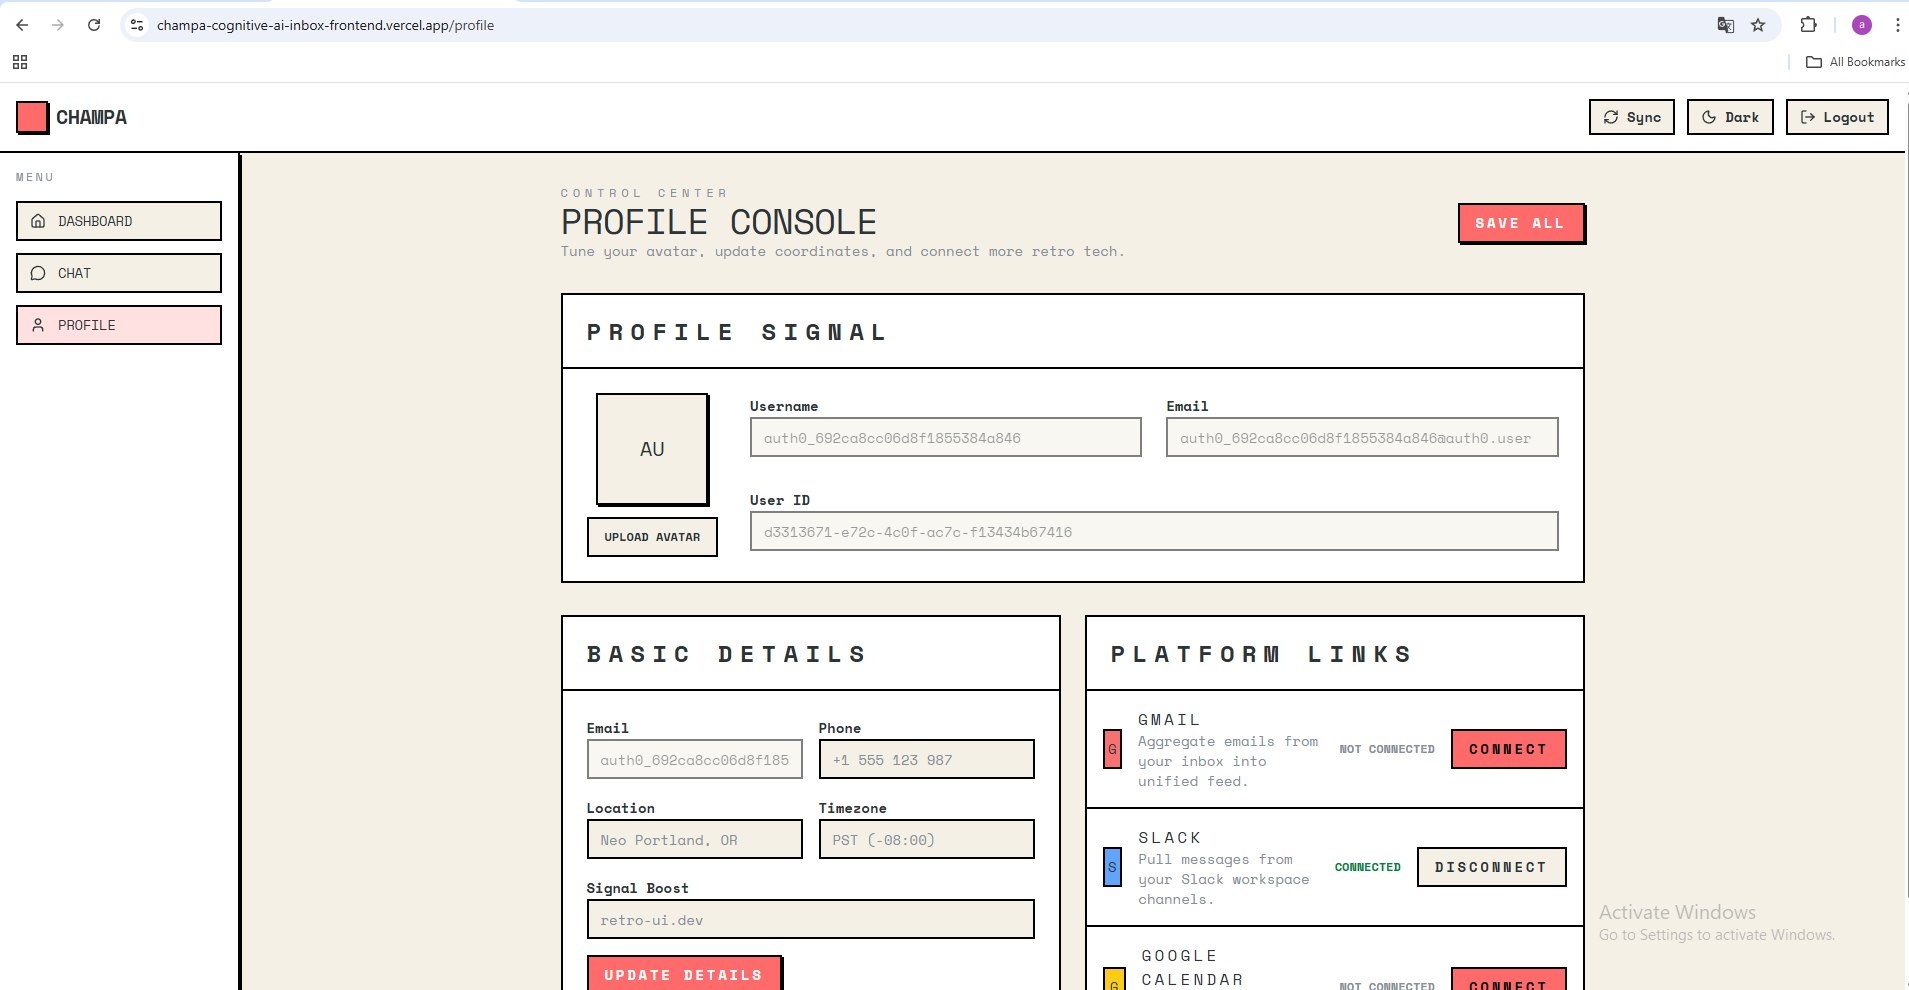Click the PROFILE CONSOLE heading
Screen dimensions: 1909x990
[x=718, y=222]
